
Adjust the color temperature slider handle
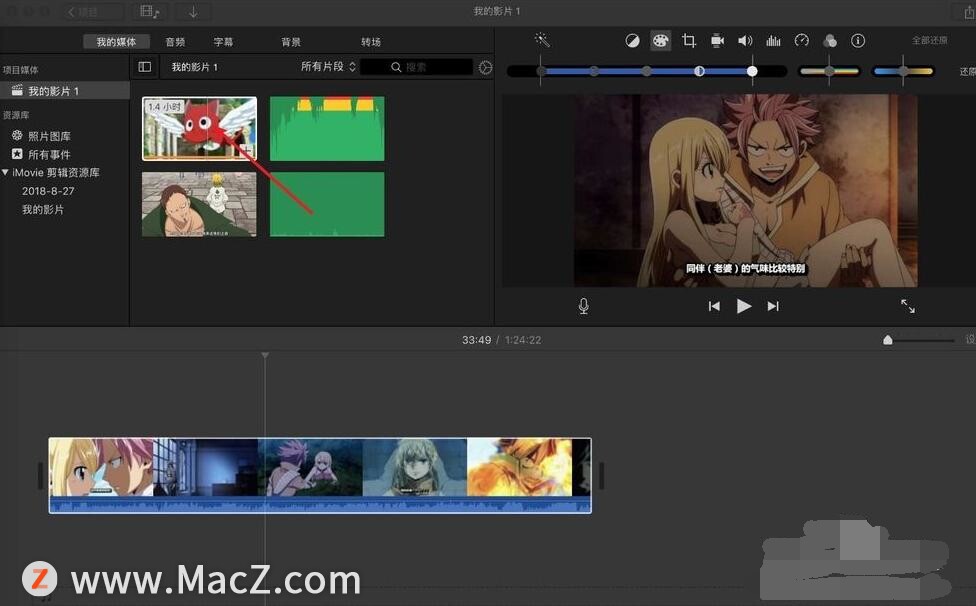tap(903, 71)
